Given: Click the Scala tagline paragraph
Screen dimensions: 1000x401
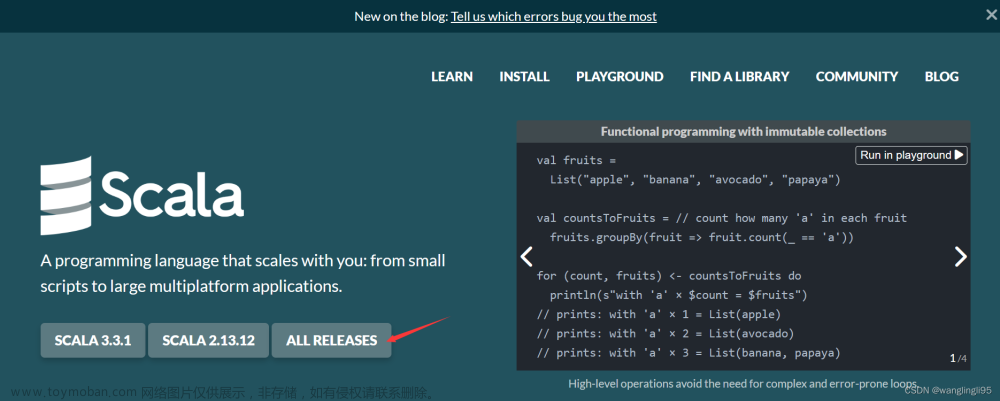Looking at the screenshot, I should pyautogui.click(x=243, y=273).
